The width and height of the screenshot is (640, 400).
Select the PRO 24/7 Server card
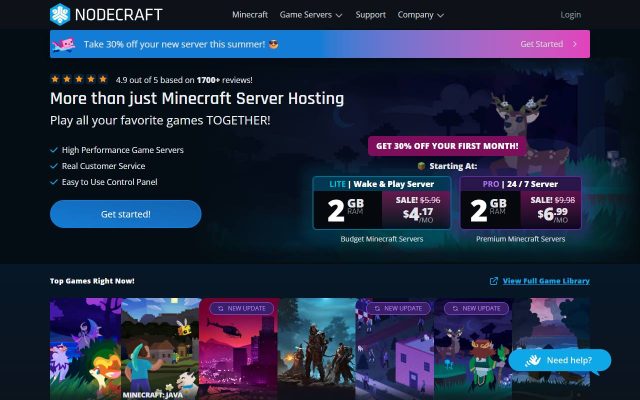coord(520,203)
